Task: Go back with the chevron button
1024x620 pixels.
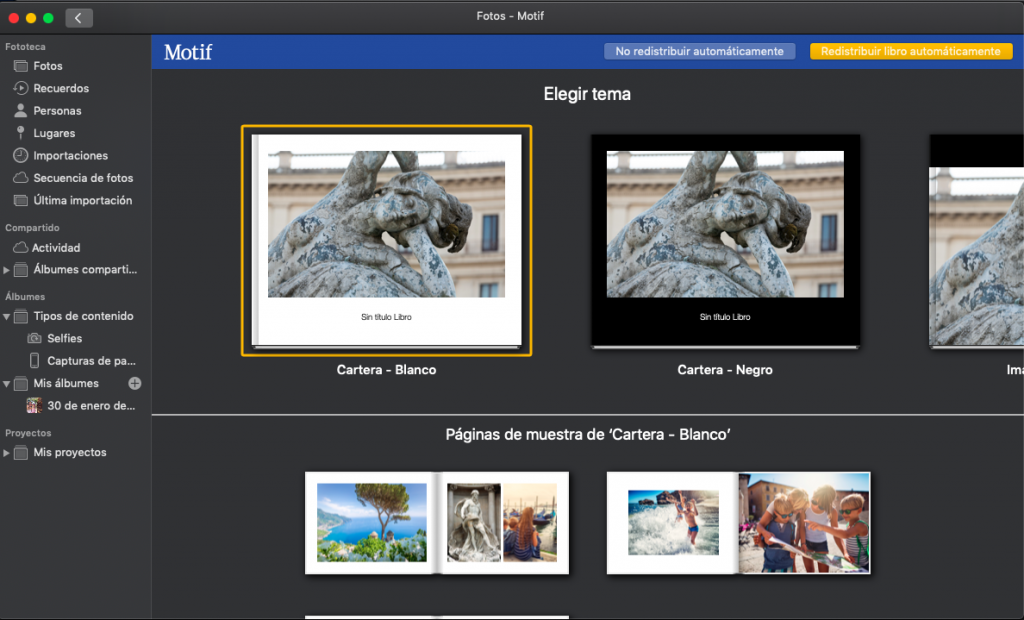Action: tap(79, 18)
